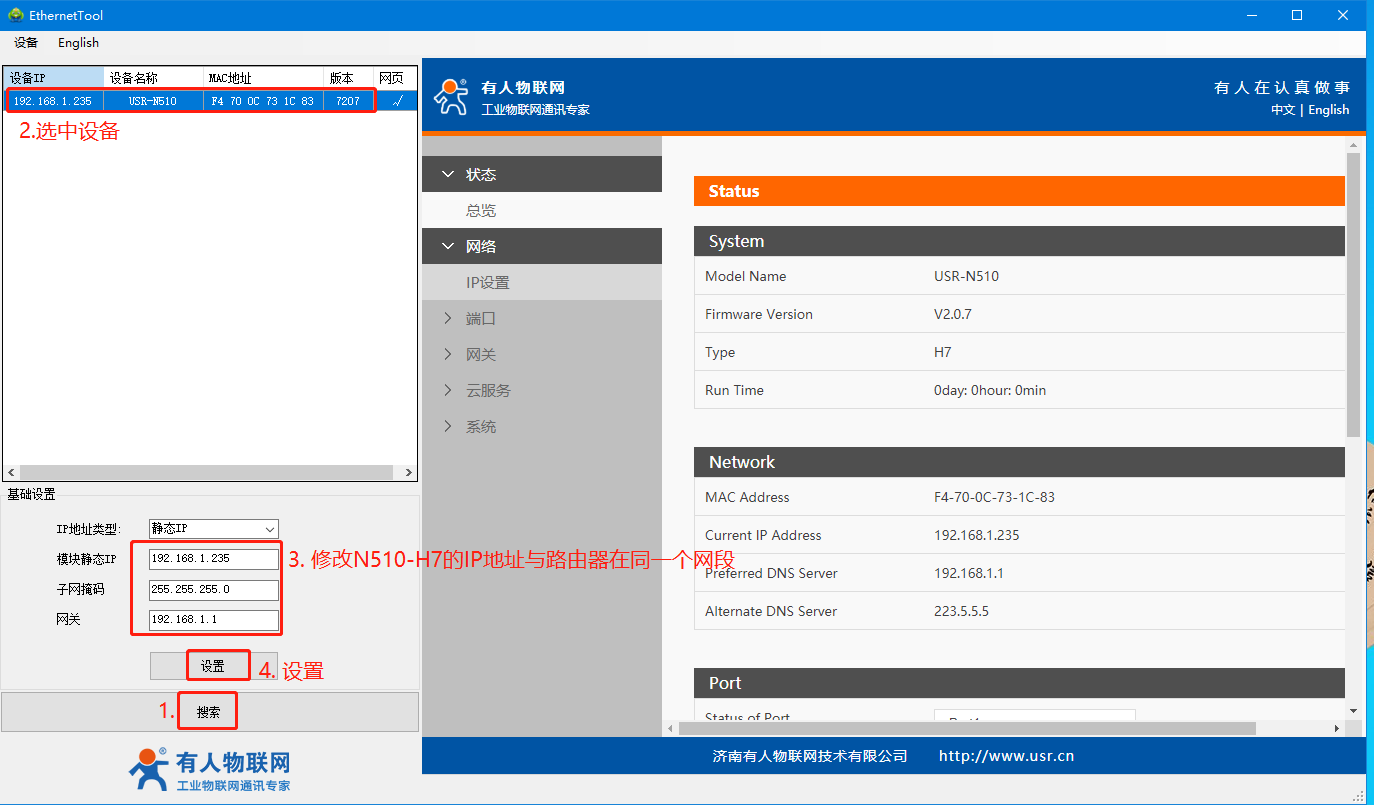The height and width of the screenshot is (805, 1374).
Task: Click the 子网掩码 input field
Action: click(213, 589)
